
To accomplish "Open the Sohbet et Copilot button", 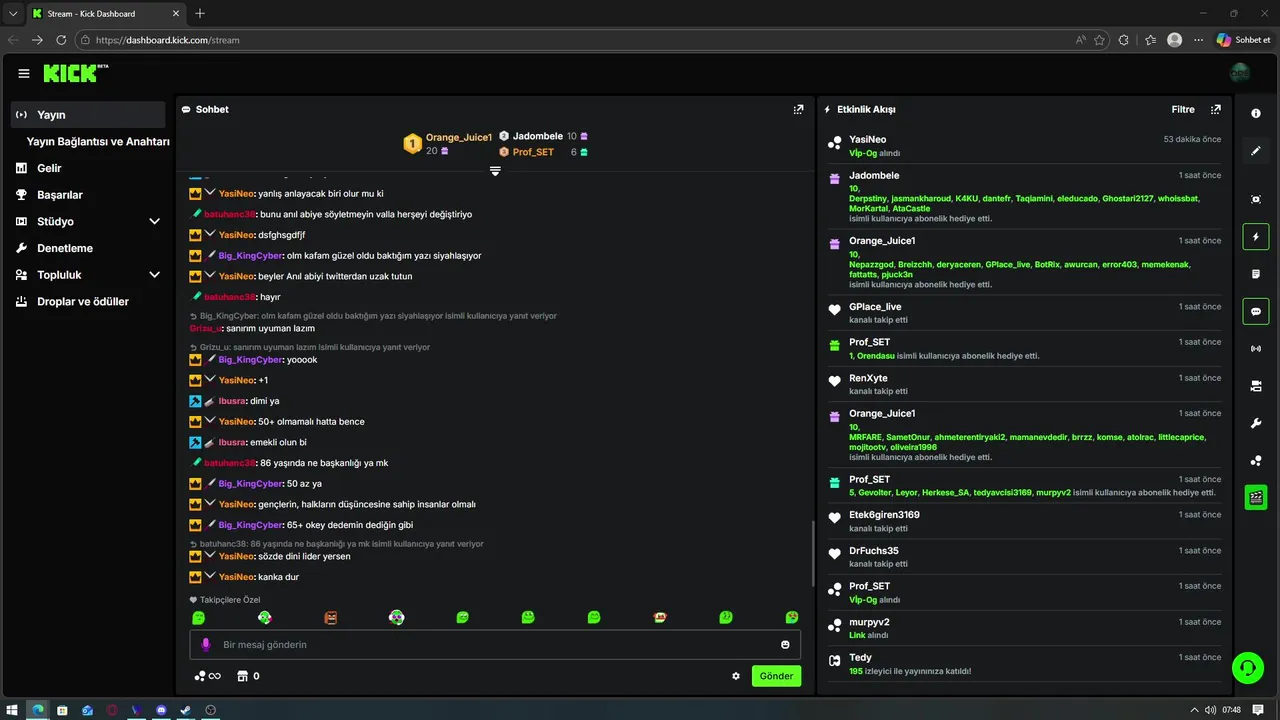I will 1244,40.
